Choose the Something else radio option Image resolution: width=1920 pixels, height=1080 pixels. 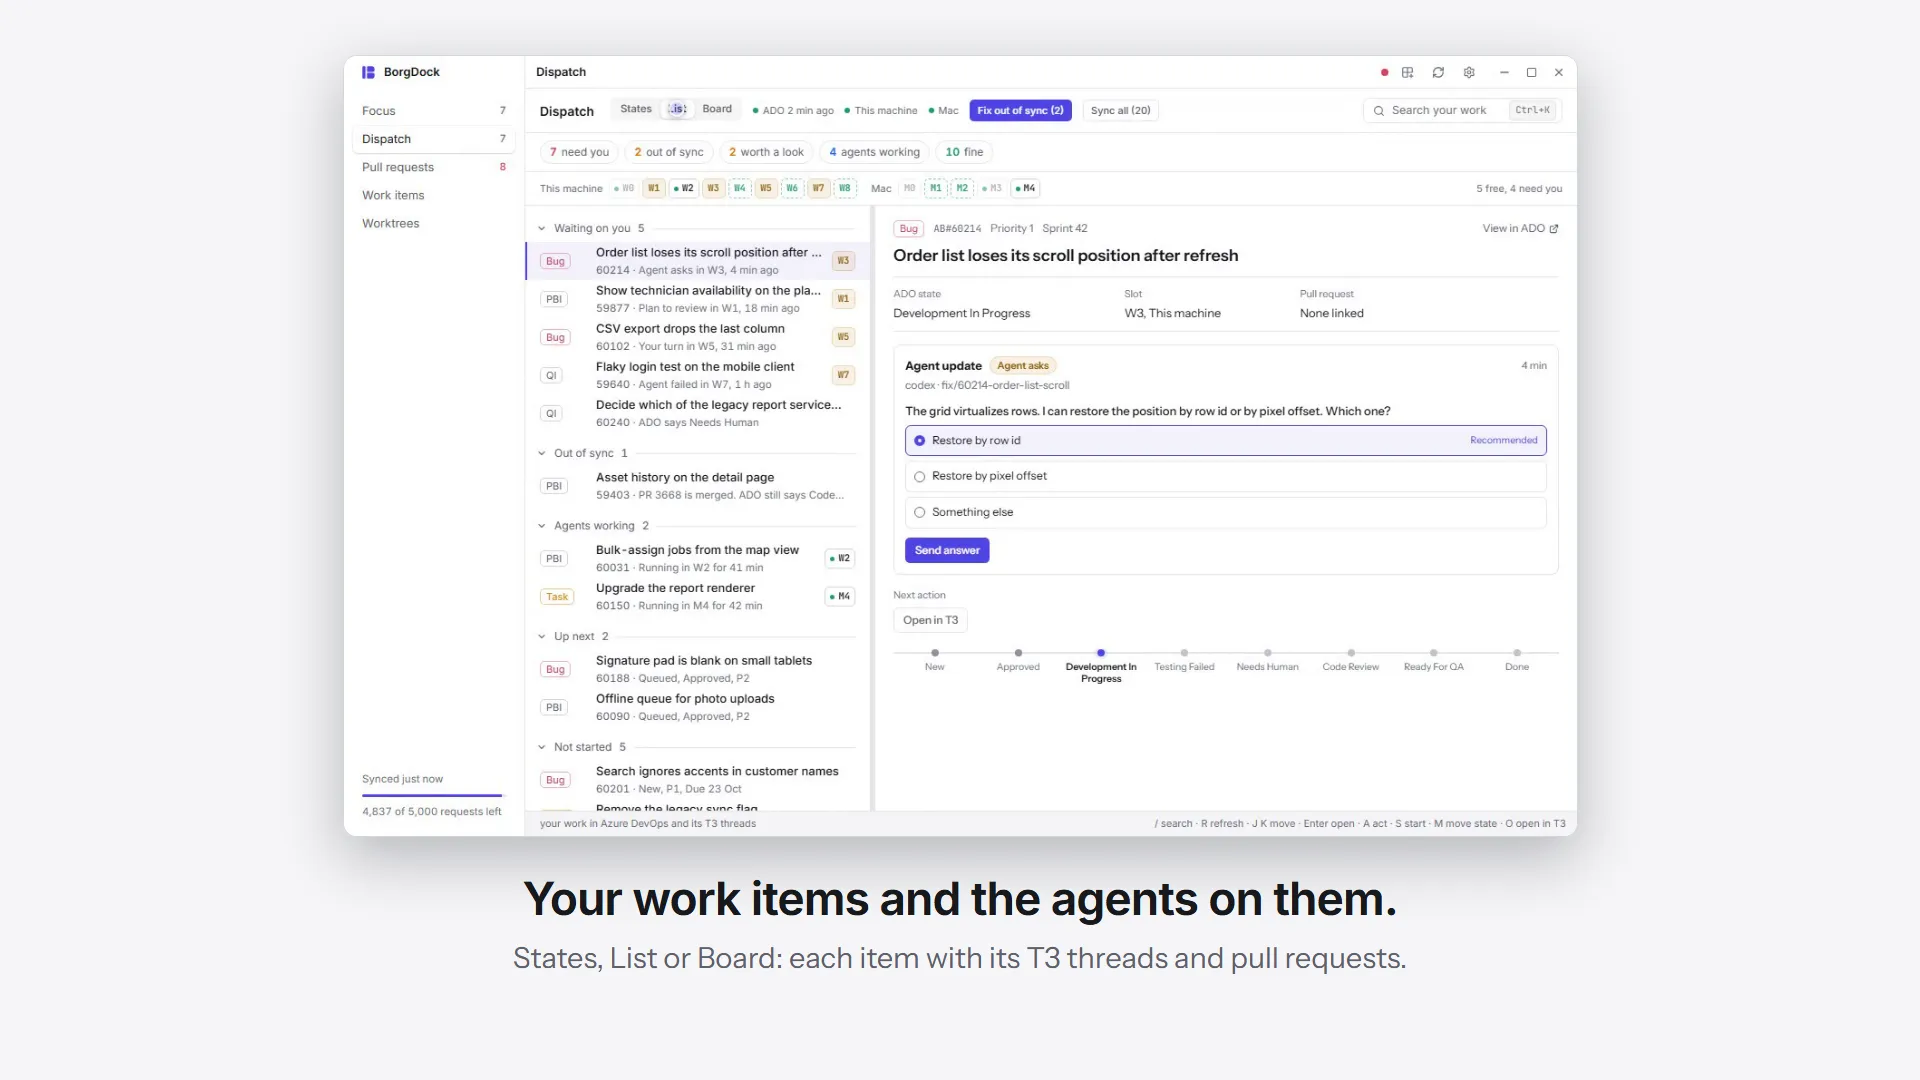coord(919,512)
